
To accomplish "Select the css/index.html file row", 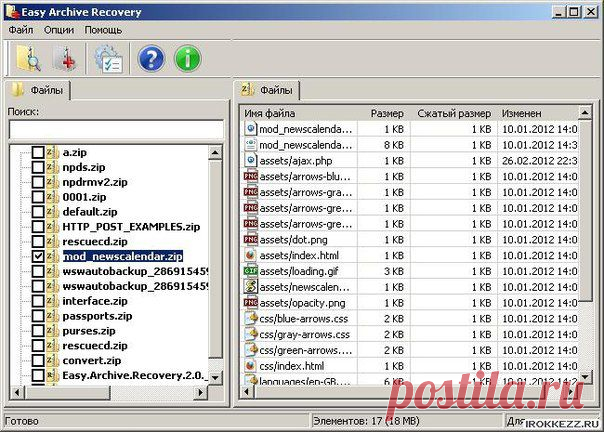I will (x=409, y=366).
